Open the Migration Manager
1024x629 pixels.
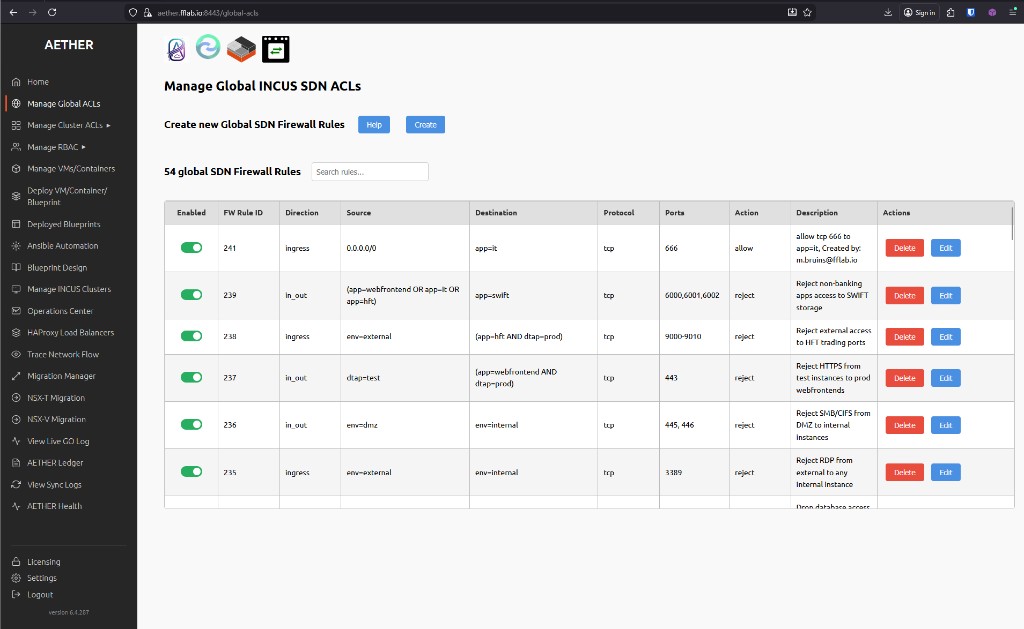pyautogui.click(x=61, y=376)
